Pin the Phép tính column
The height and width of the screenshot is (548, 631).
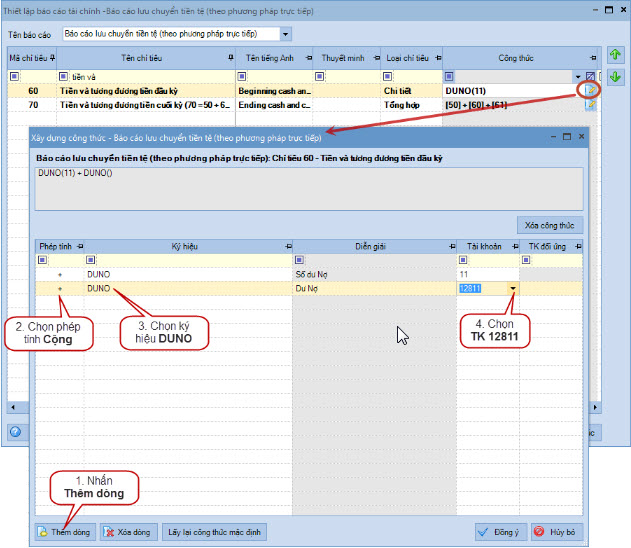point(80,246)
